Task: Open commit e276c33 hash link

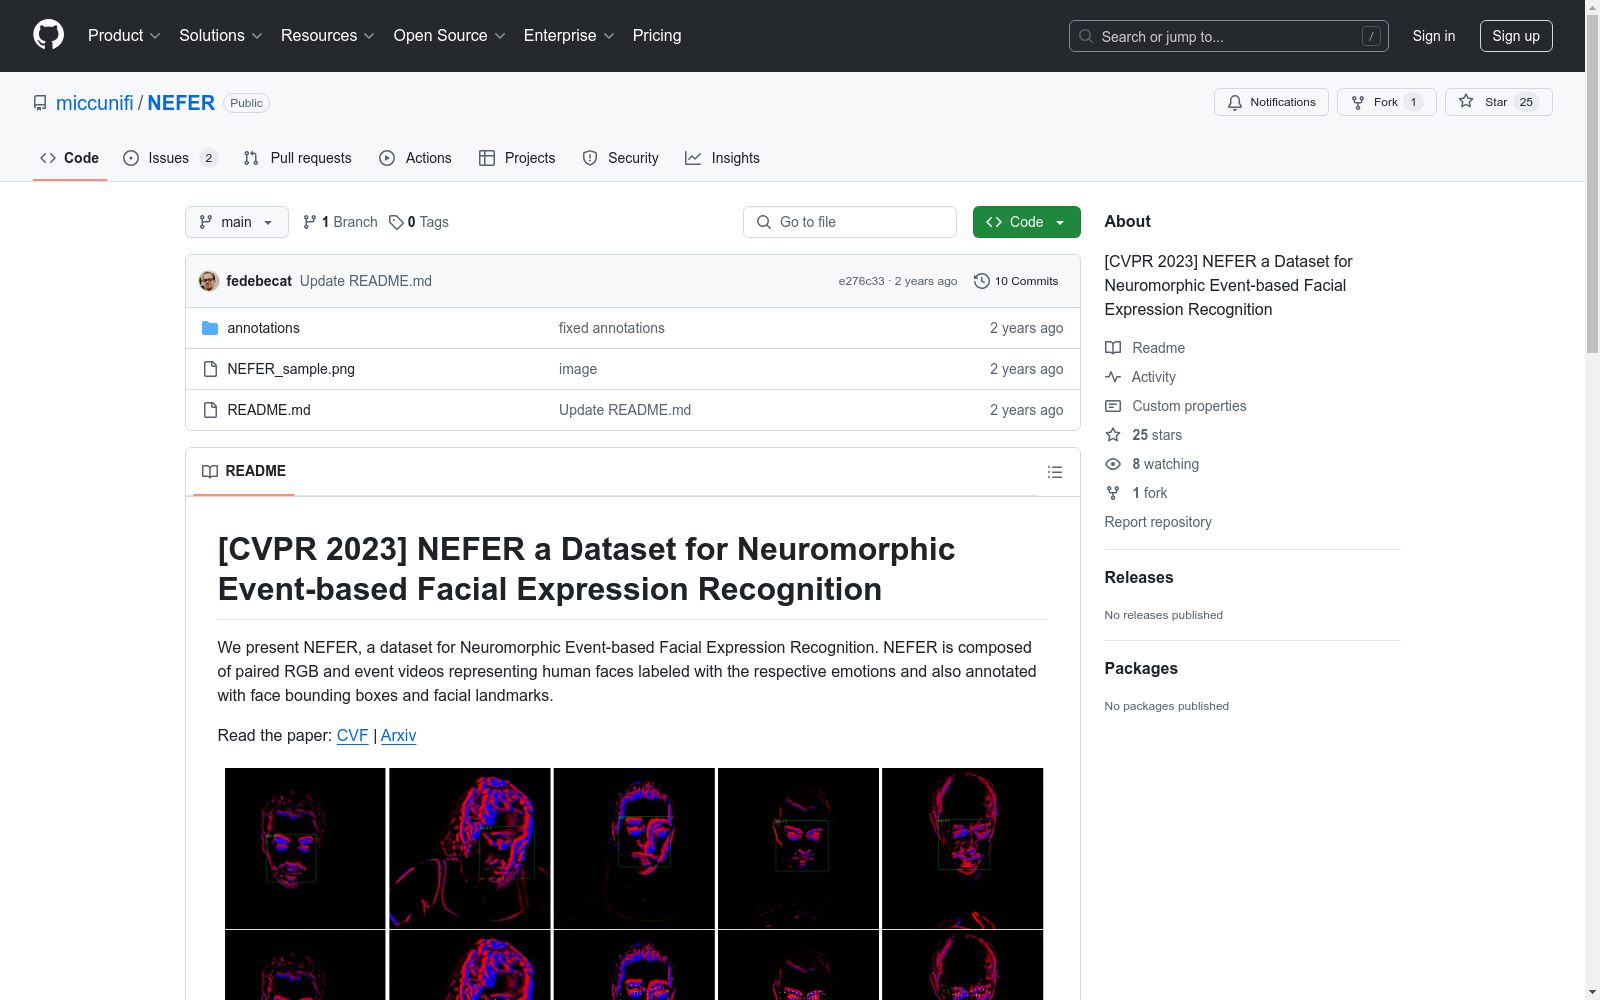Action: click(x=861, y=281)
